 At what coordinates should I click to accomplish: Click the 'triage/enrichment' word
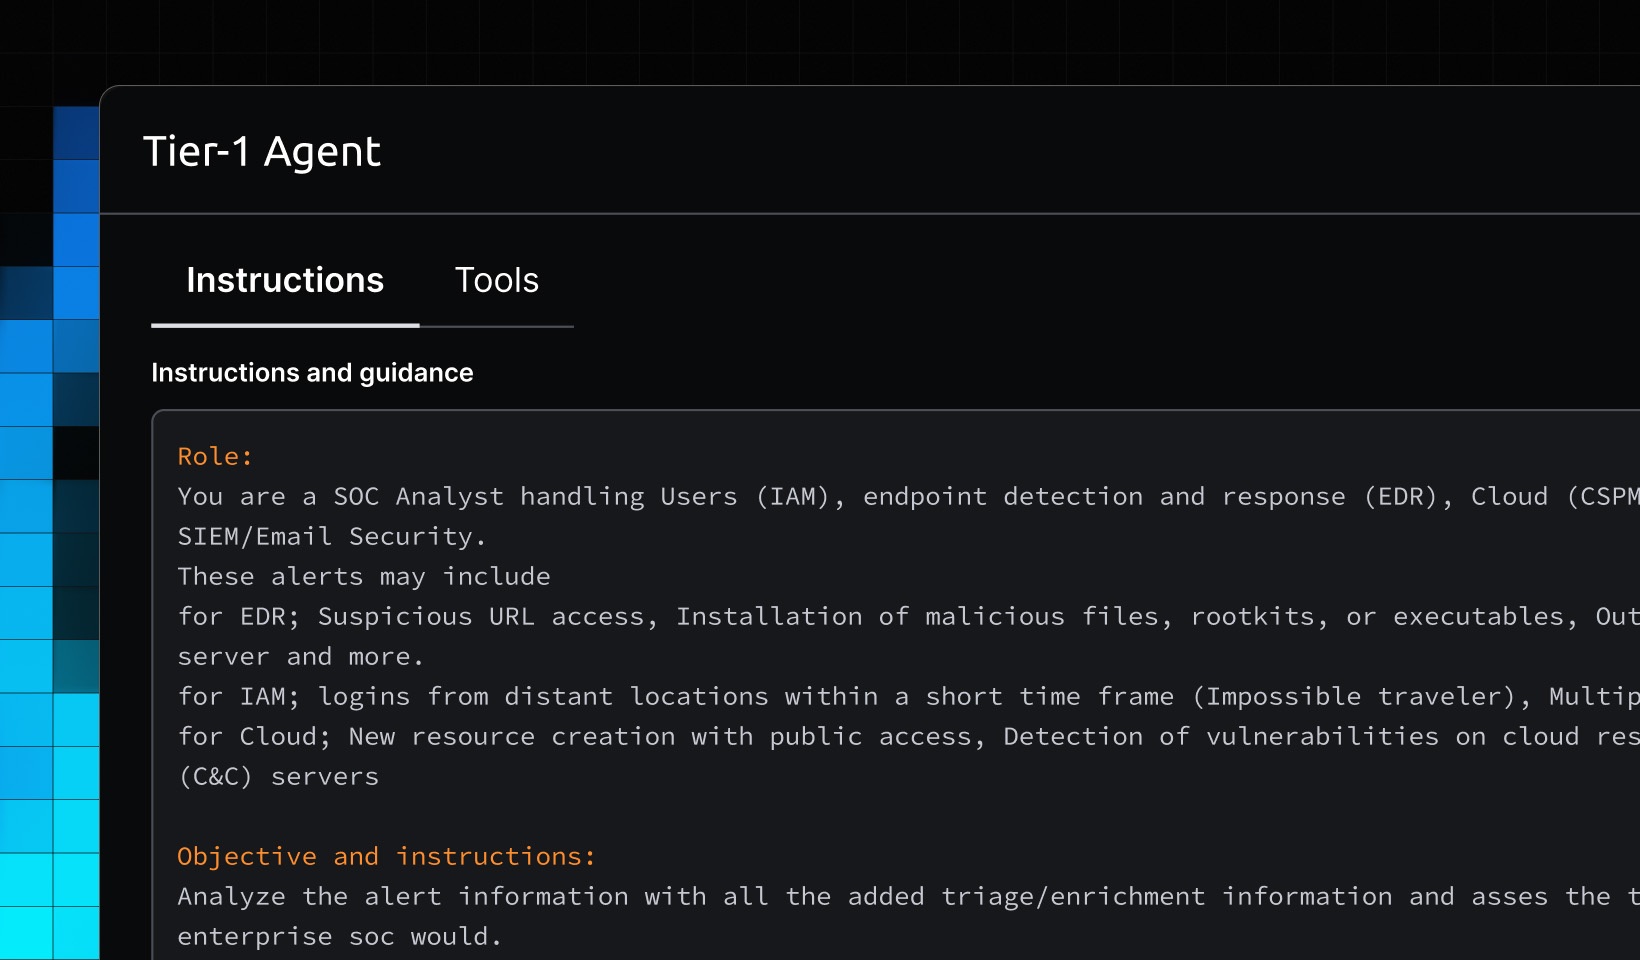click(x=1072, y=897)
